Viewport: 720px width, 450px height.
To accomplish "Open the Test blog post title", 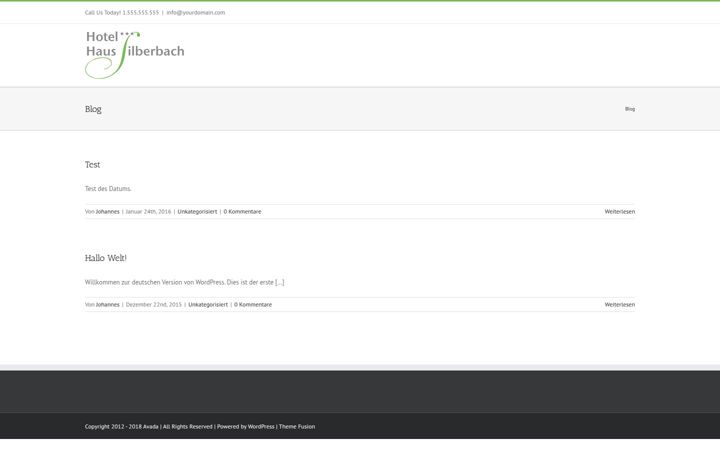I will point(92,164).
